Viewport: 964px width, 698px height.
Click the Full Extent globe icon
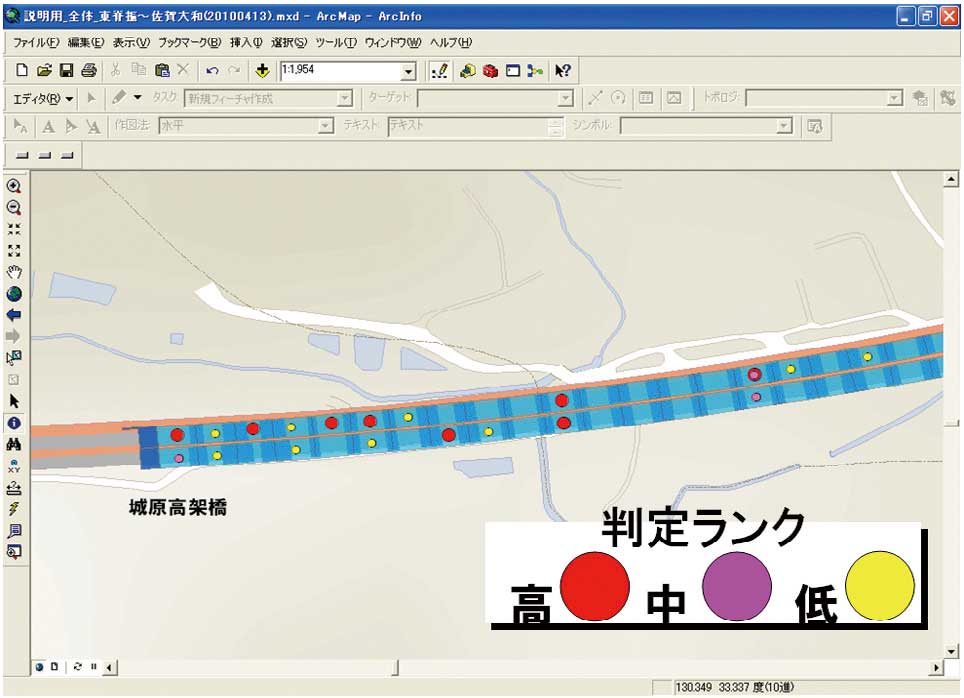[x=14, y=294]
